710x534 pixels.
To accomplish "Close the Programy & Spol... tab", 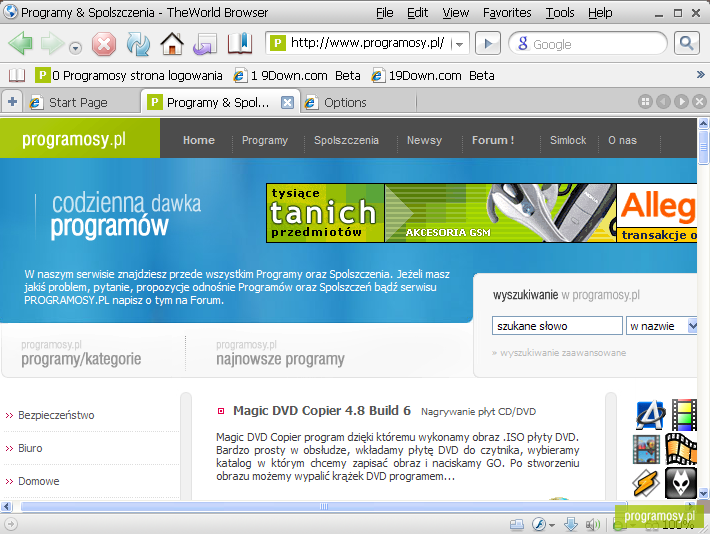I will pos(287,102).
